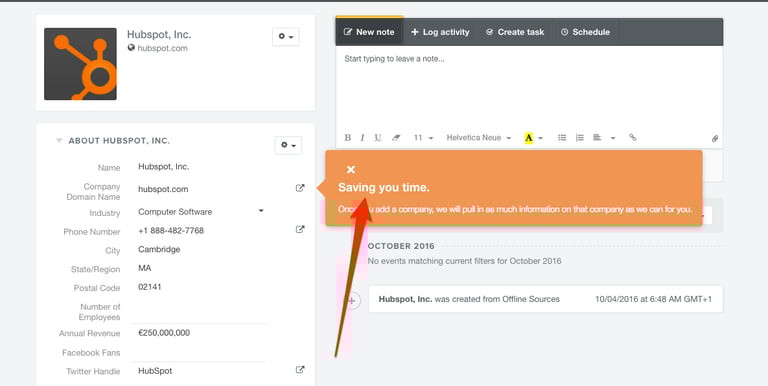This screenshot has width=768, height=386.
Task: Open the Industry Computer Software dropdown
Action: (201, 212)
